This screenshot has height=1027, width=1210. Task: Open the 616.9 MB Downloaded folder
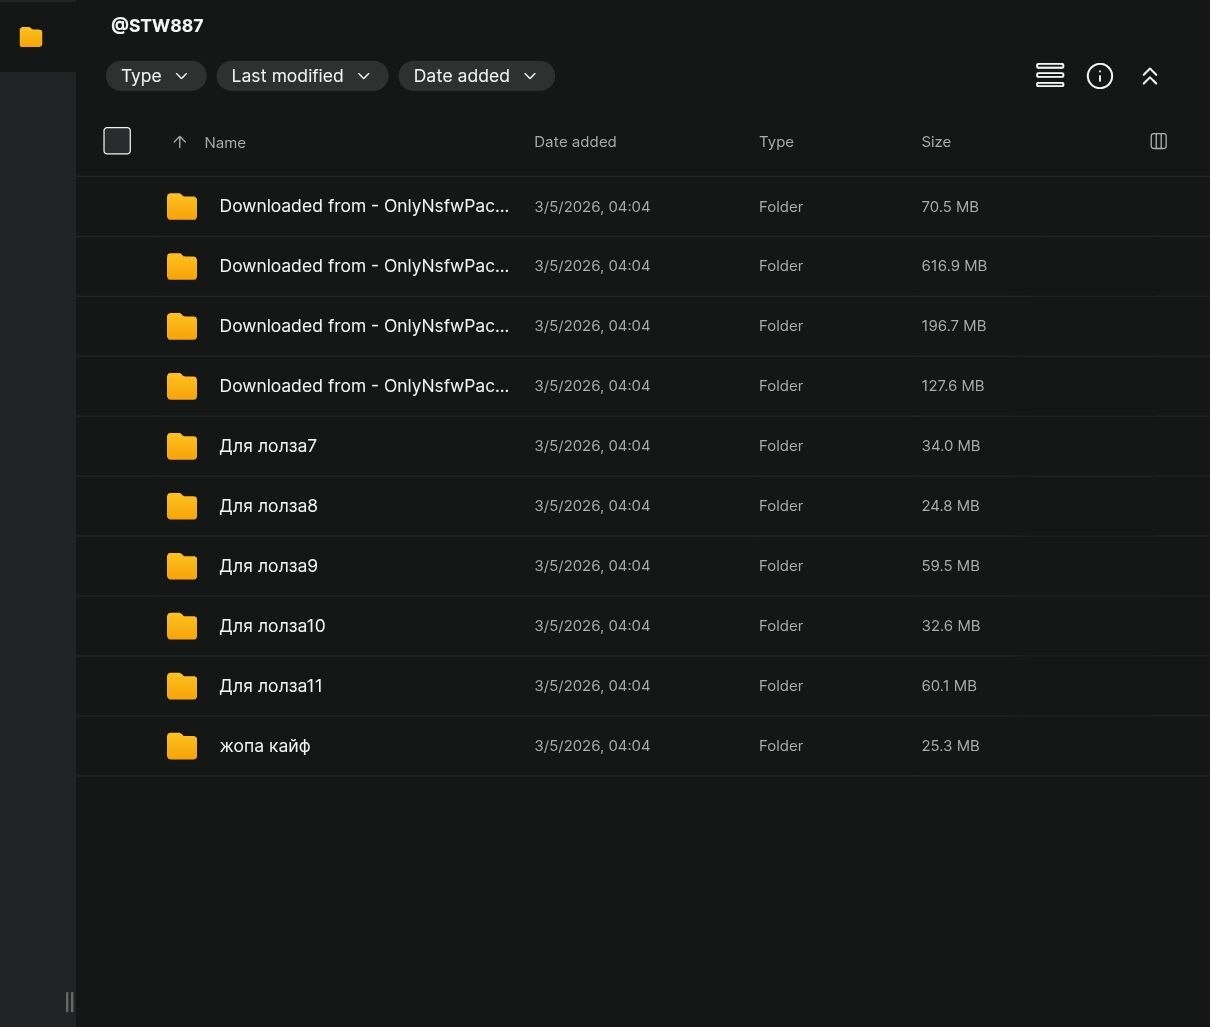point(363,266)
